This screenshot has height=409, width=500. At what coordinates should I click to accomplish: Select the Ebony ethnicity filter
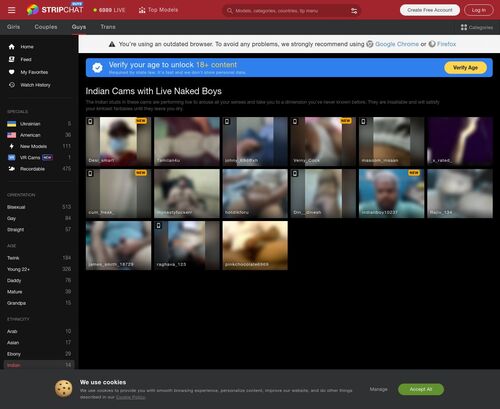pos(39,354)
